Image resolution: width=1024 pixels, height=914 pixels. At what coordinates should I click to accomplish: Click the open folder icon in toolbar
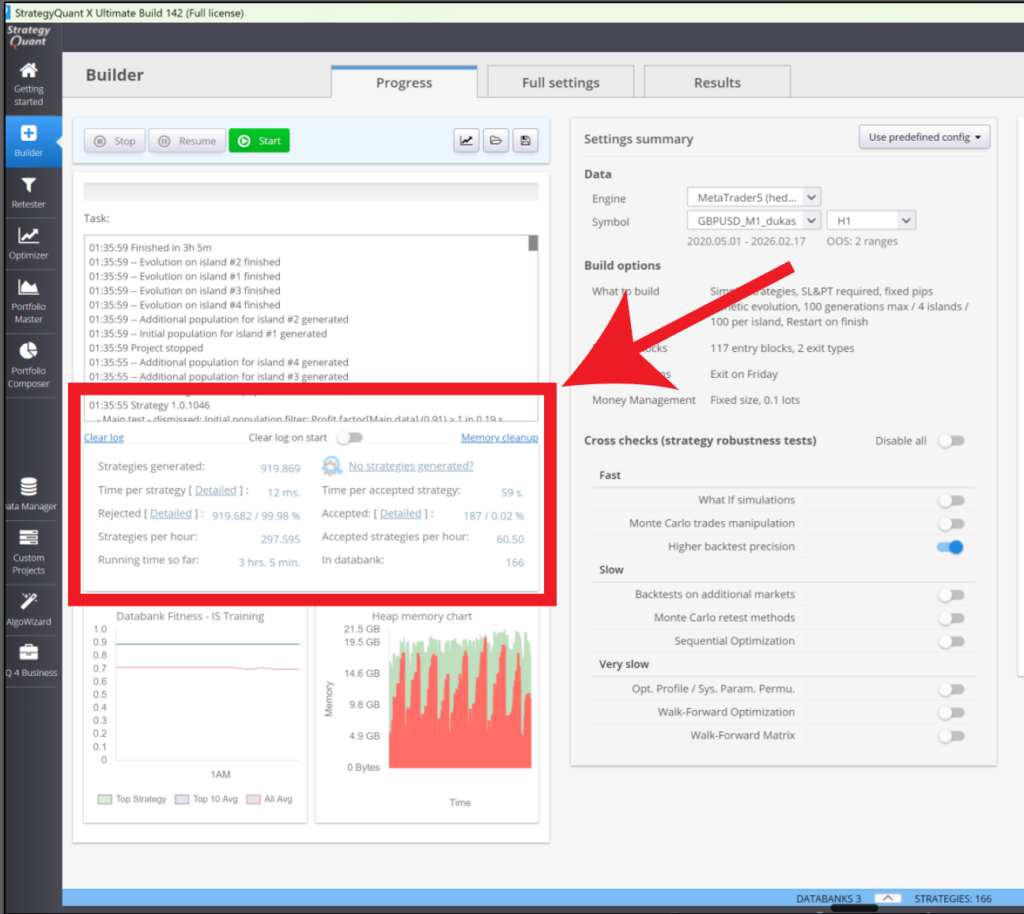pyautogui.click(x=495, y=141)
